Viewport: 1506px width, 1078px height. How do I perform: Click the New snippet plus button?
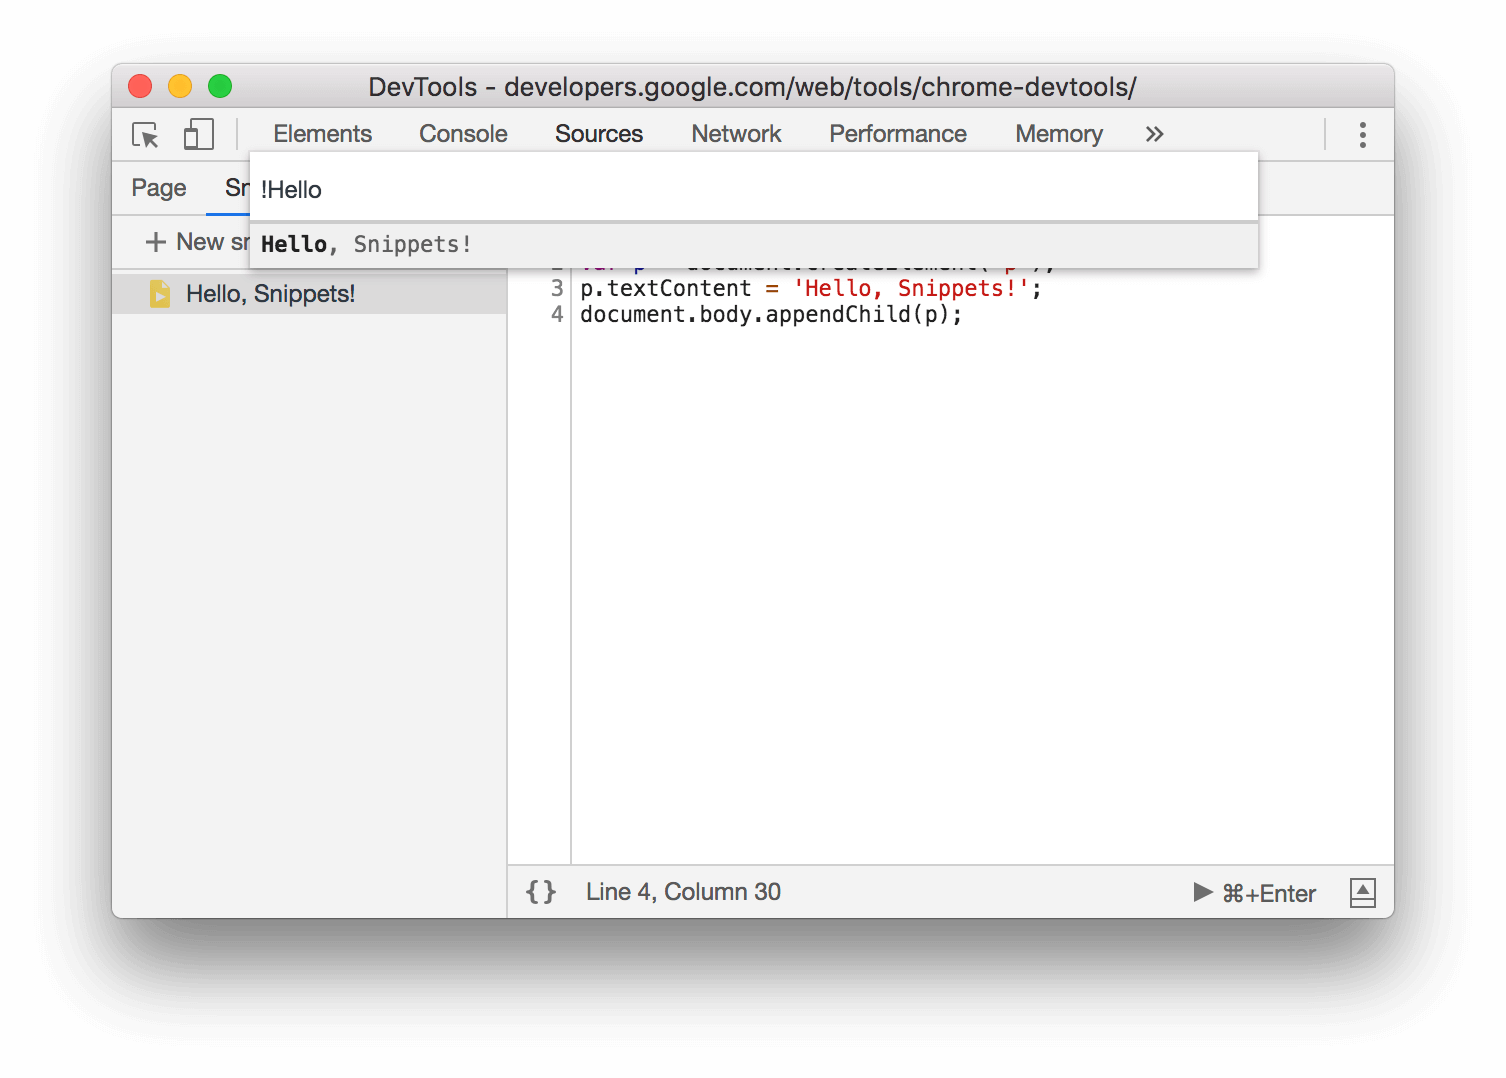[x=155, y=242]
